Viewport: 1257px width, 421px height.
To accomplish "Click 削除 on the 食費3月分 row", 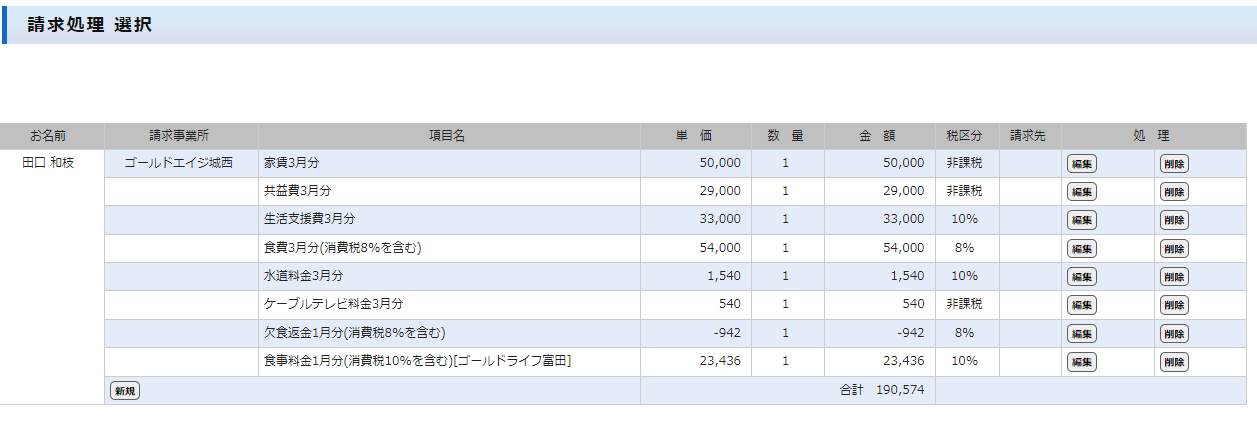I will (x=1174, y=249).
